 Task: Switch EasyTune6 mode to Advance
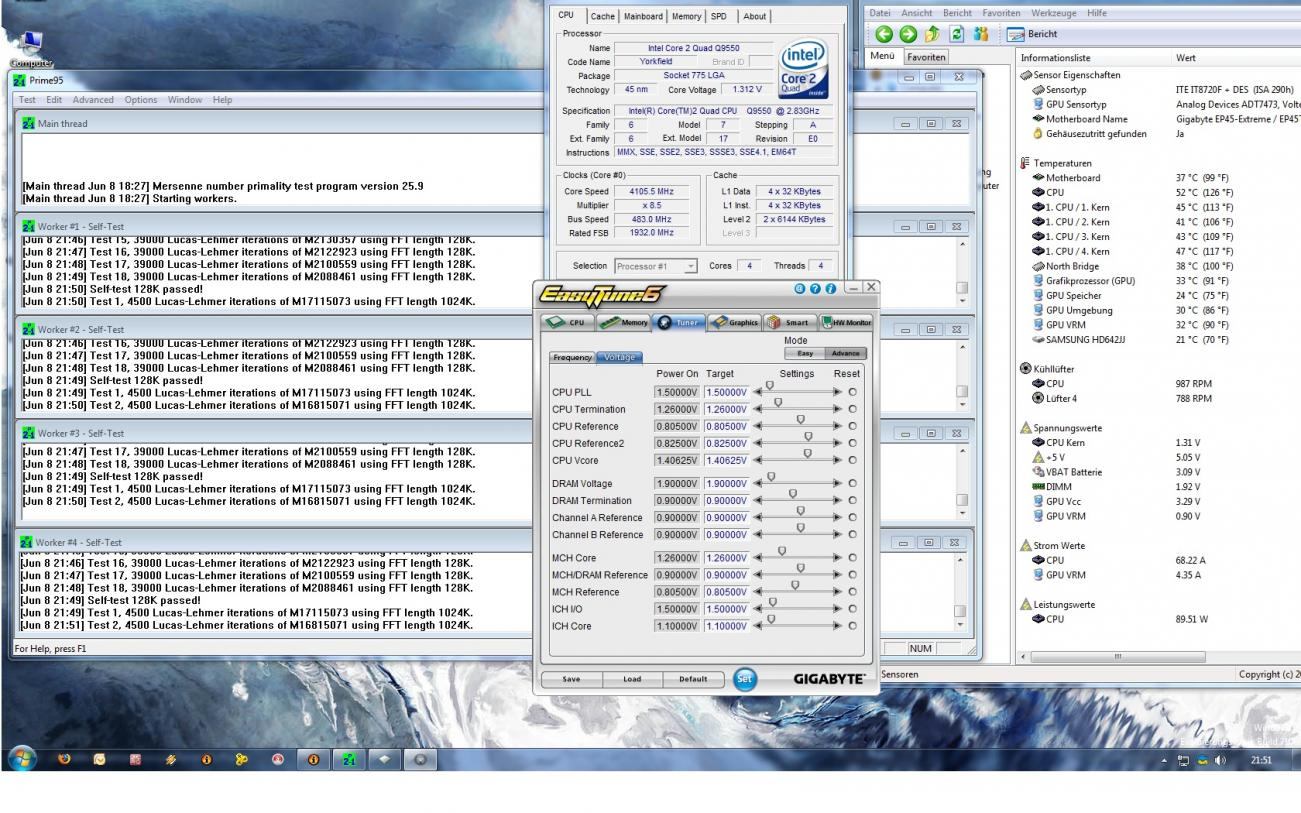point(845,353)
